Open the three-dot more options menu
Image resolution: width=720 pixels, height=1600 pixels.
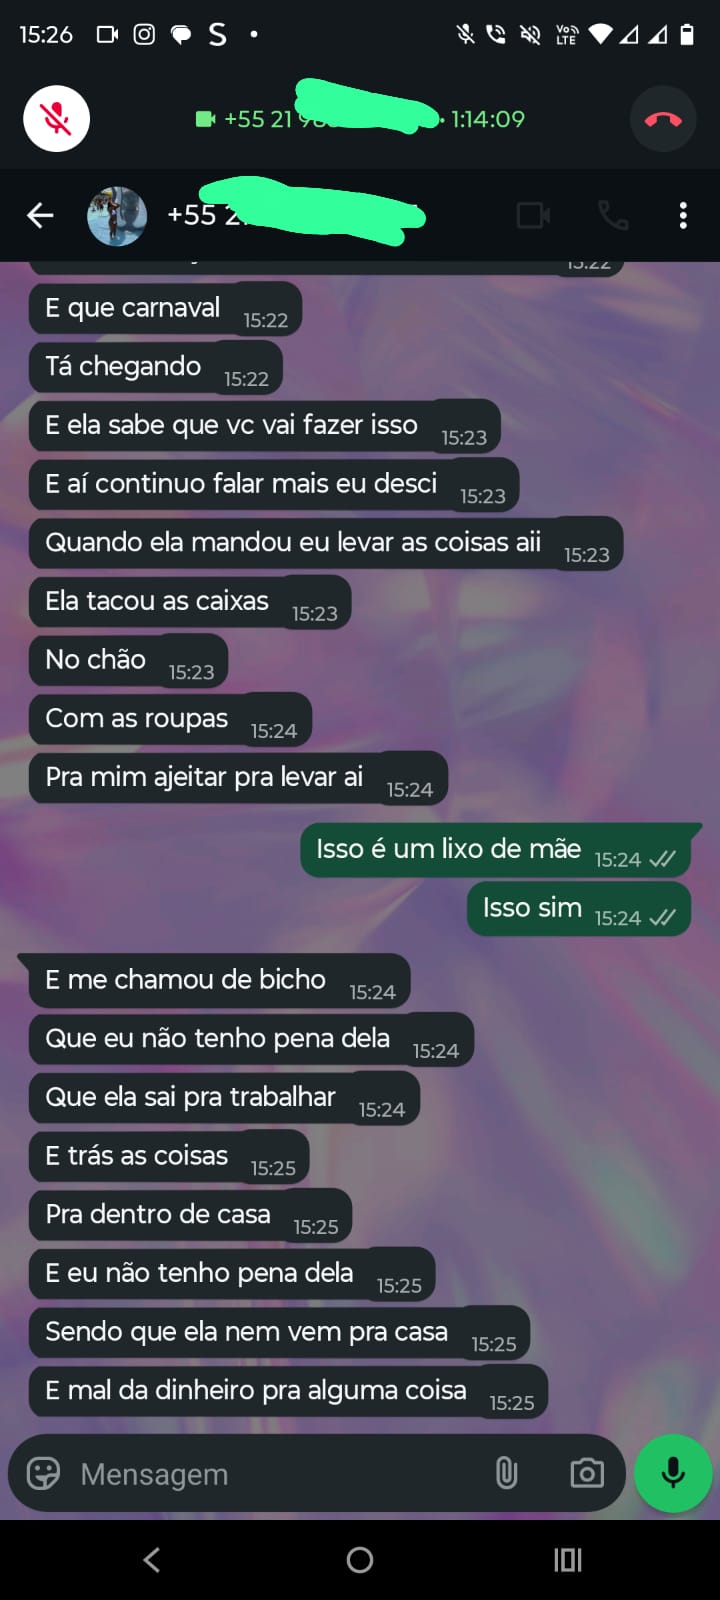[683, 215]
